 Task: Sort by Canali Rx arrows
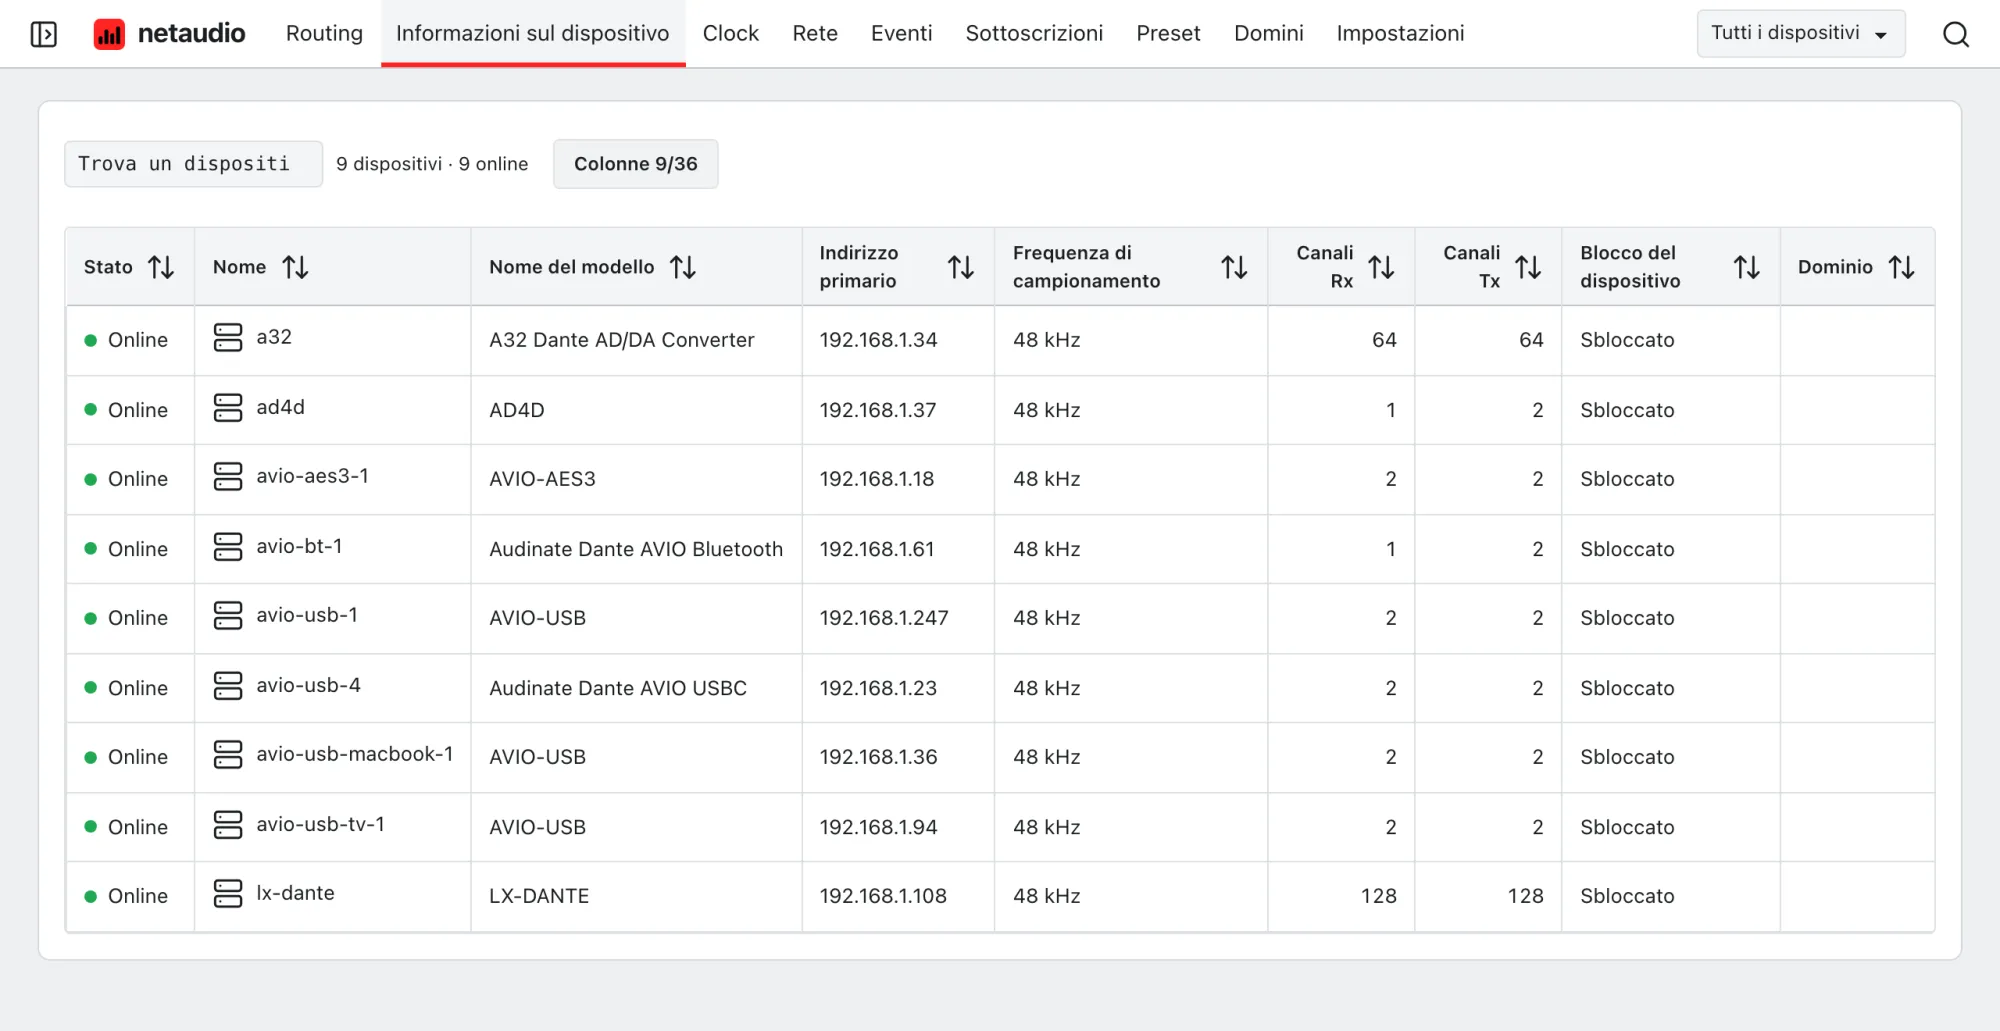[x=1381, y=267]
